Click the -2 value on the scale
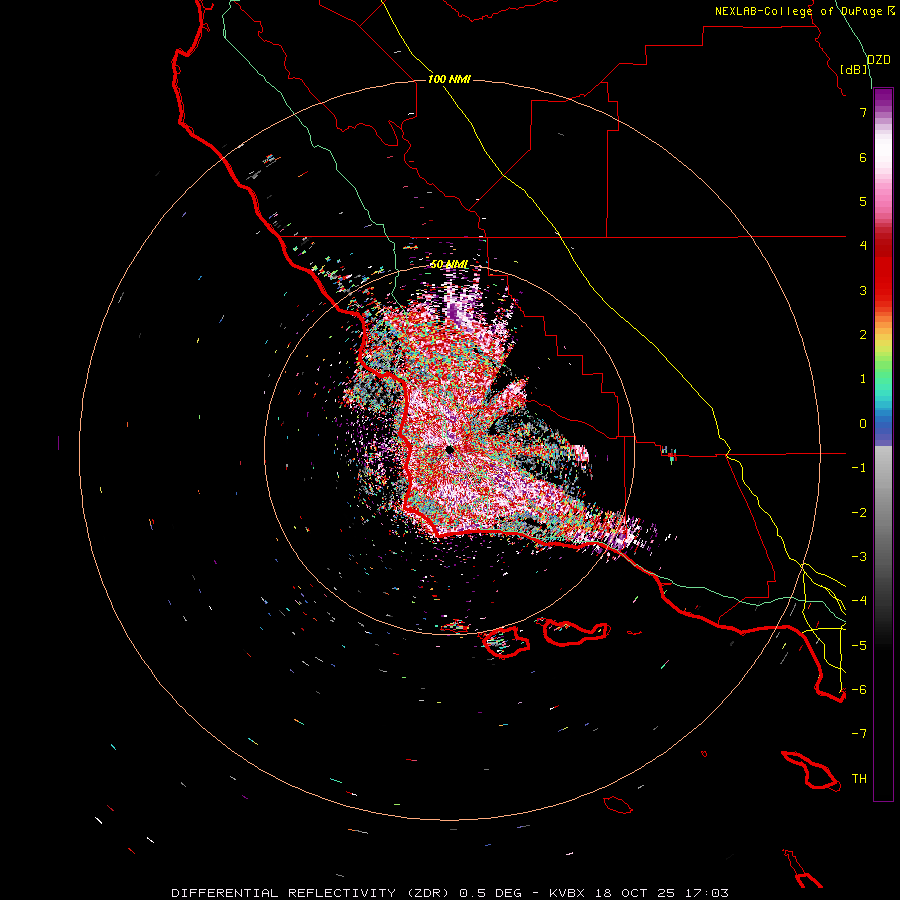900x900 pixels. pos(859,513)
